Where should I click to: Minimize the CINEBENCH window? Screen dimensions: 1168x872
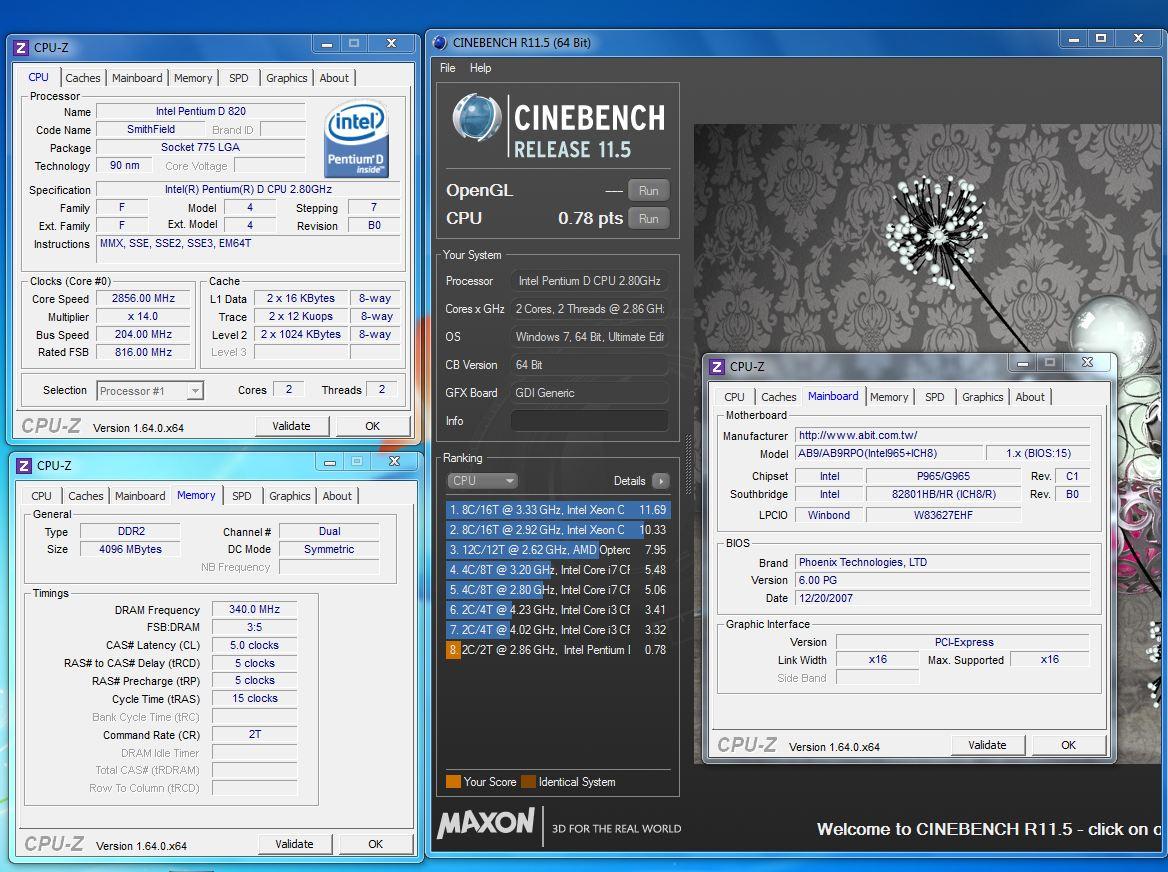click(x=1073, y=39)
